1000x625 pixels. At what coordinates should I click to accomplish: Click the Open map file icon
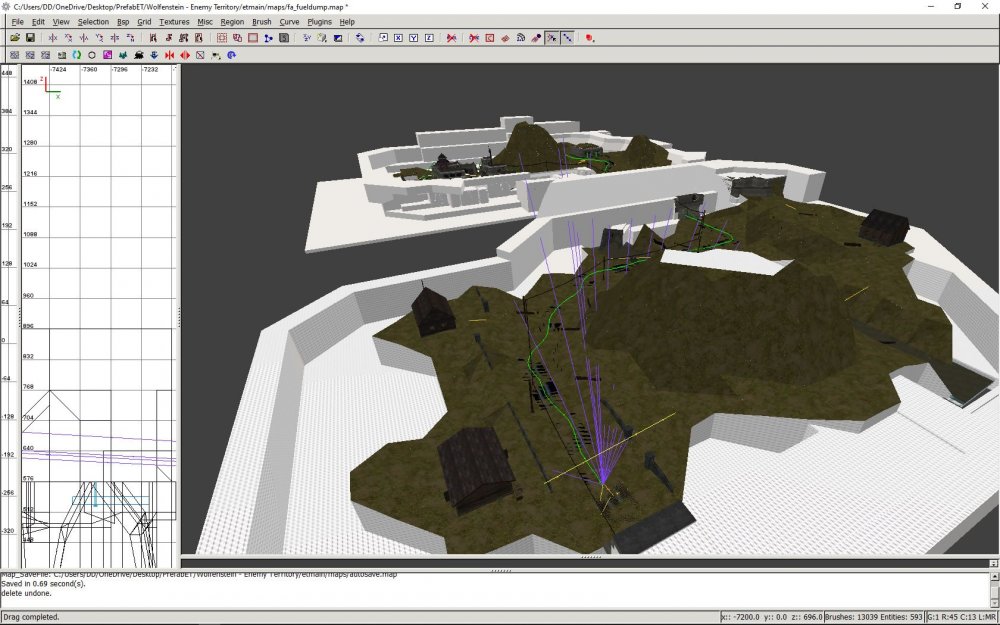coord(15,38)
